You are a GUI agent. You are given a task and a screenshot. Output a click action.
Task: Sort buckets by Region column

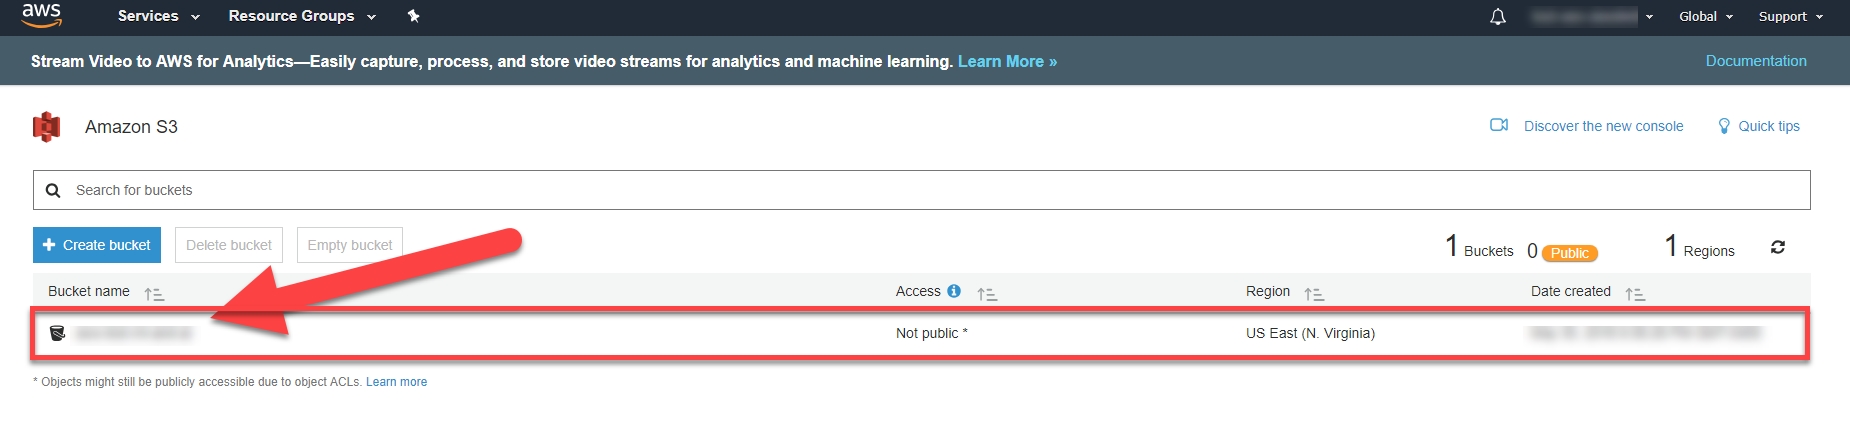(x=1314, y=293)
